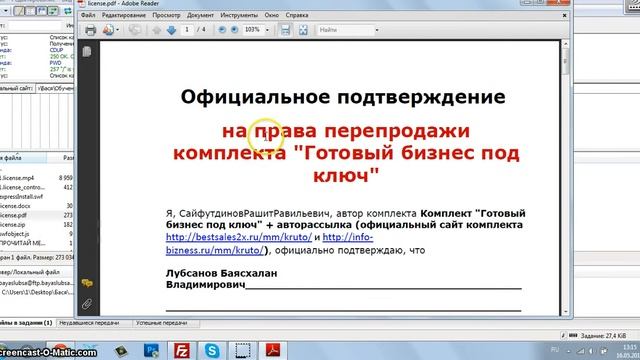Open the search options dropdown arrow

377,30
